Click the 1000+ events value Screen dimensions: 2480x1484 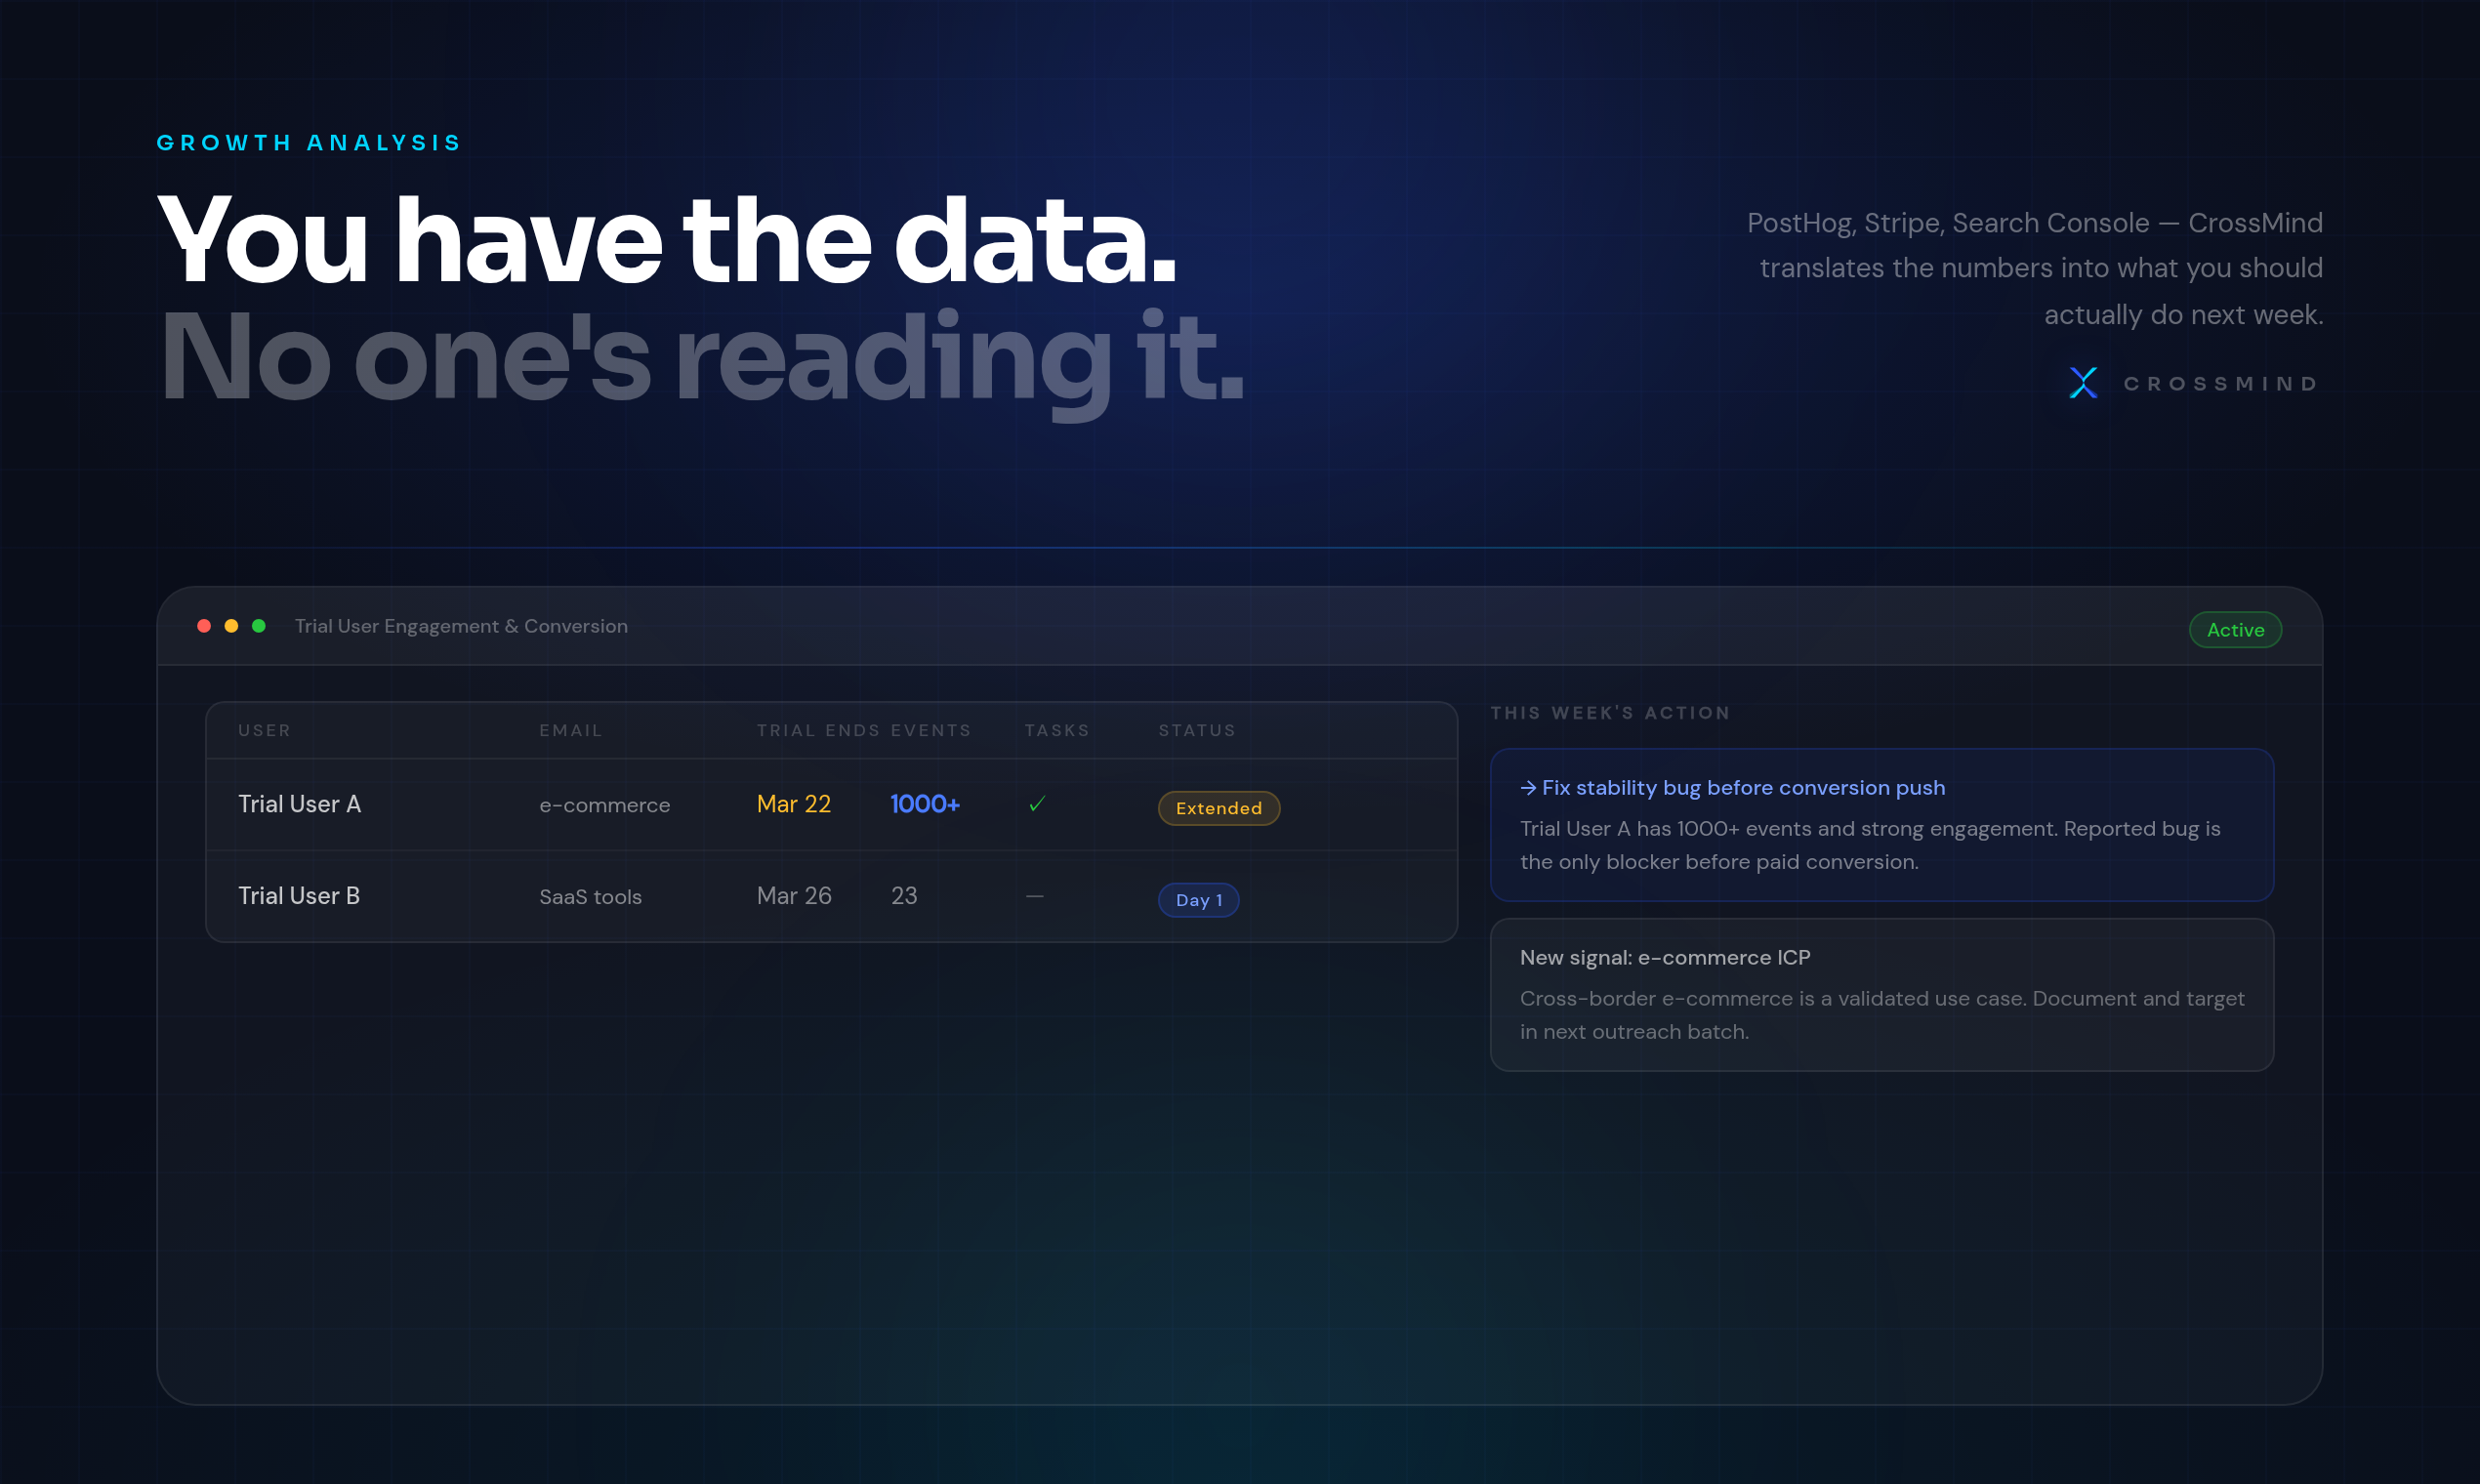[924, 804]
